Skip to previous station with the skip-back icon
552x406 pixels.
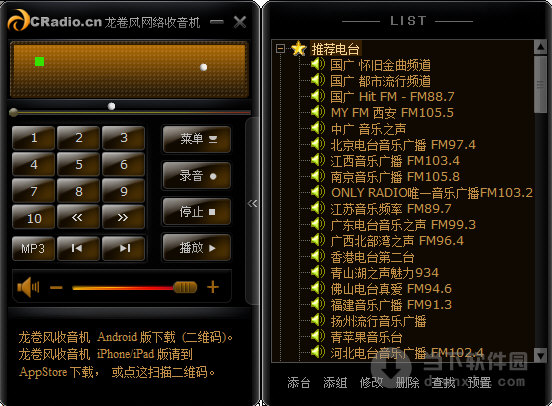click(78, 248)
